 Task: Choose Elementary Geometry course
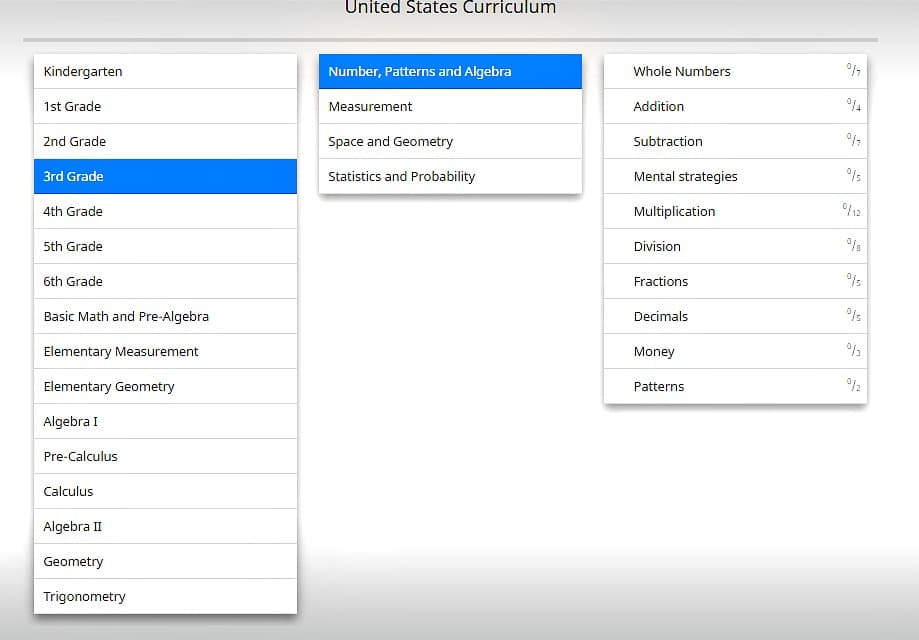(165, 386)
